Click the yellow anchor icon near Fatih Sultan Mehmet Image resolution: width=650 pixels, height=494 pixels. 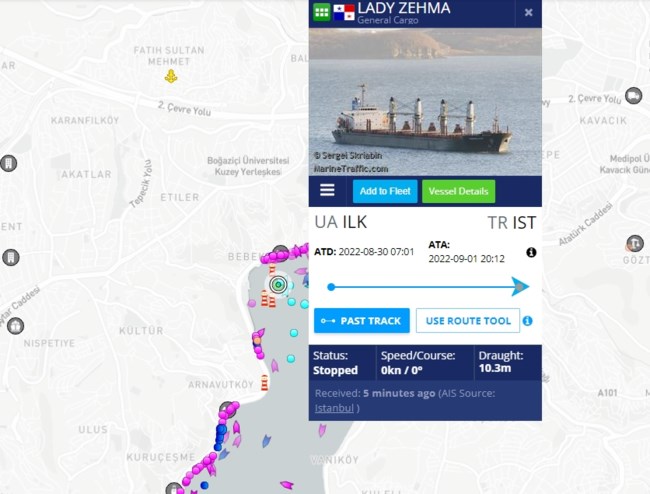(170, 76)
